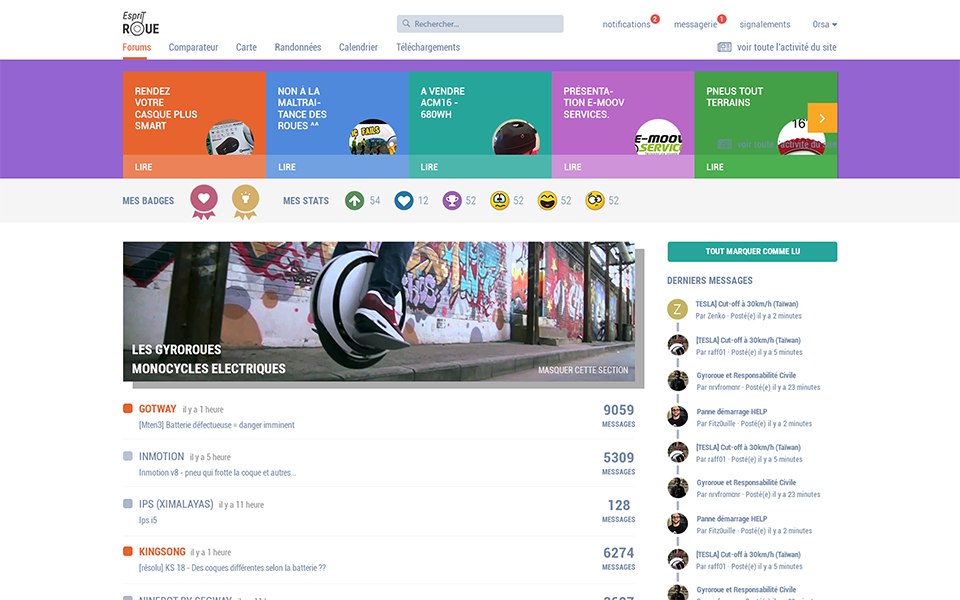Hide section via MASQUER CETTE SECTION
The image size is (960, 600).
[x=583, y=370]
